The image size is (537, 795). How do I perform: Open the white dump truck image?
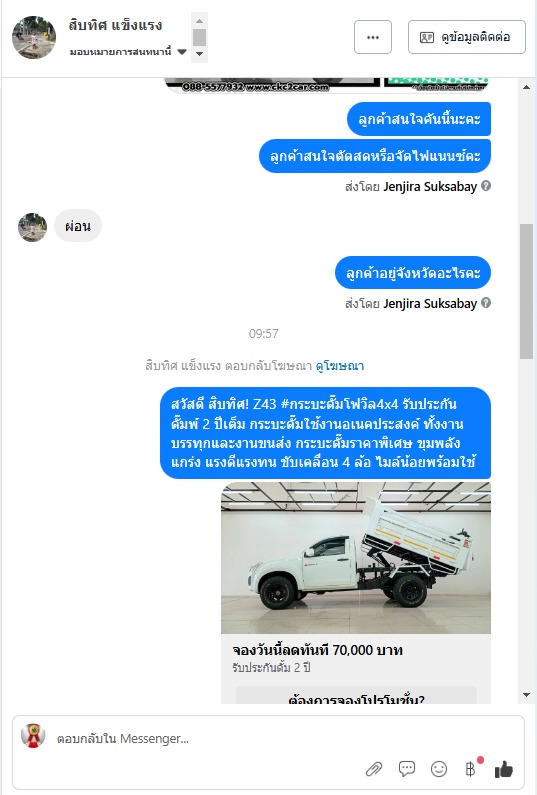(x=356, y=558)
